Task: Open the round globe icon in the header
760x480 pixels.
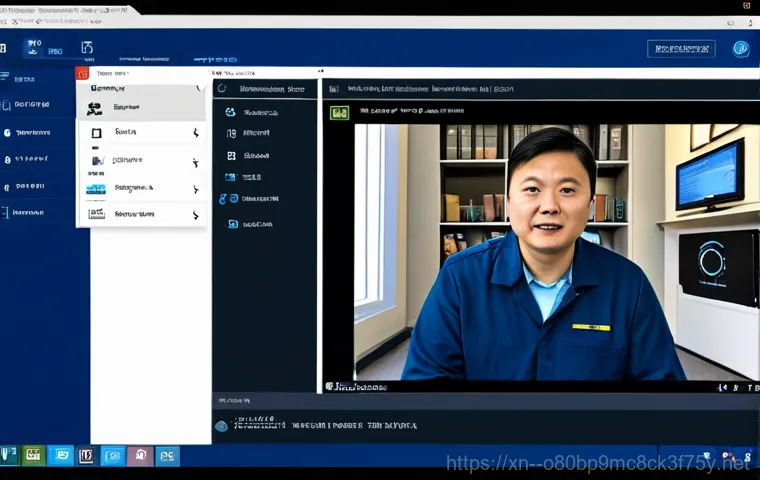Action: [741, 48]
